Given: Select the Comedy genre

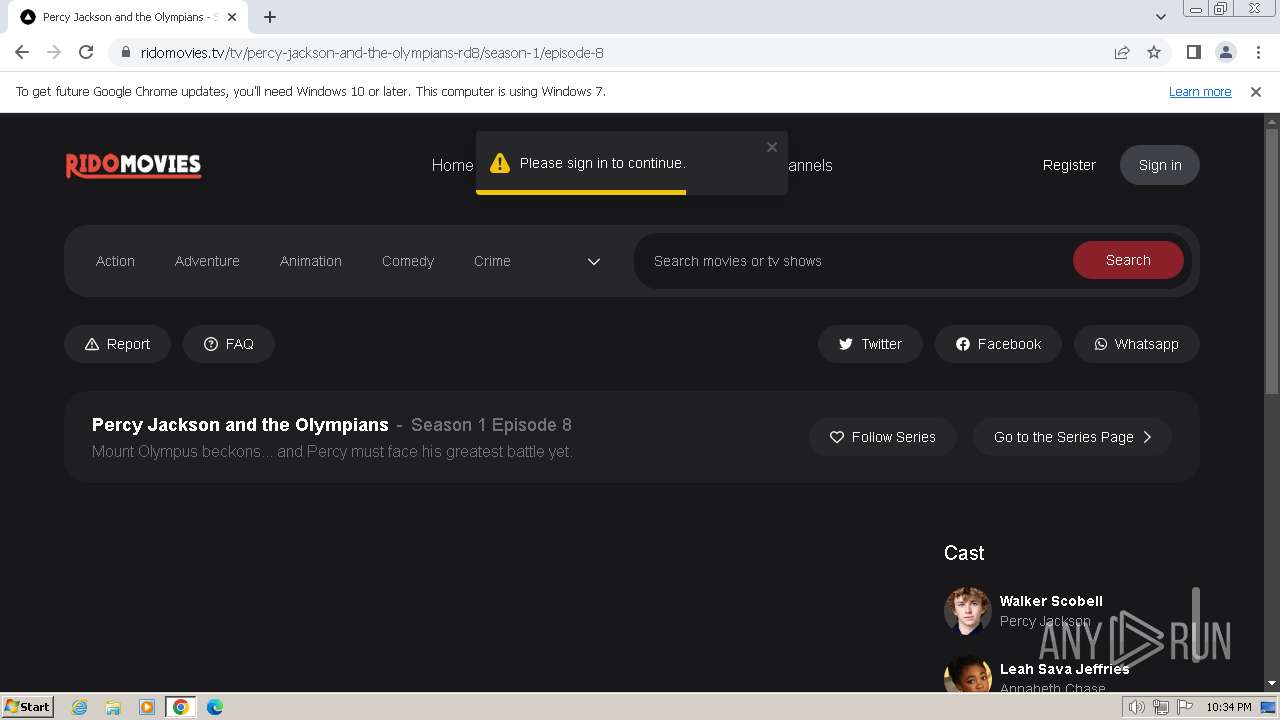Looking at the screenshot, I should 408,261.
